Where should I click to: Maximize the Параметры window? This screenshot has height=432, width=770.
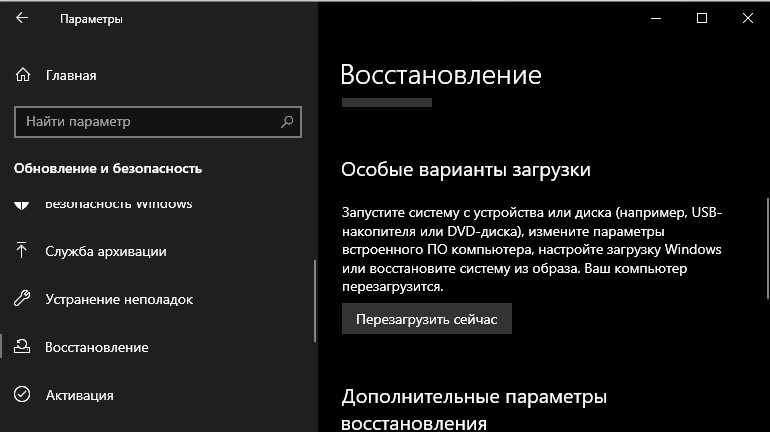click(702, 18)
